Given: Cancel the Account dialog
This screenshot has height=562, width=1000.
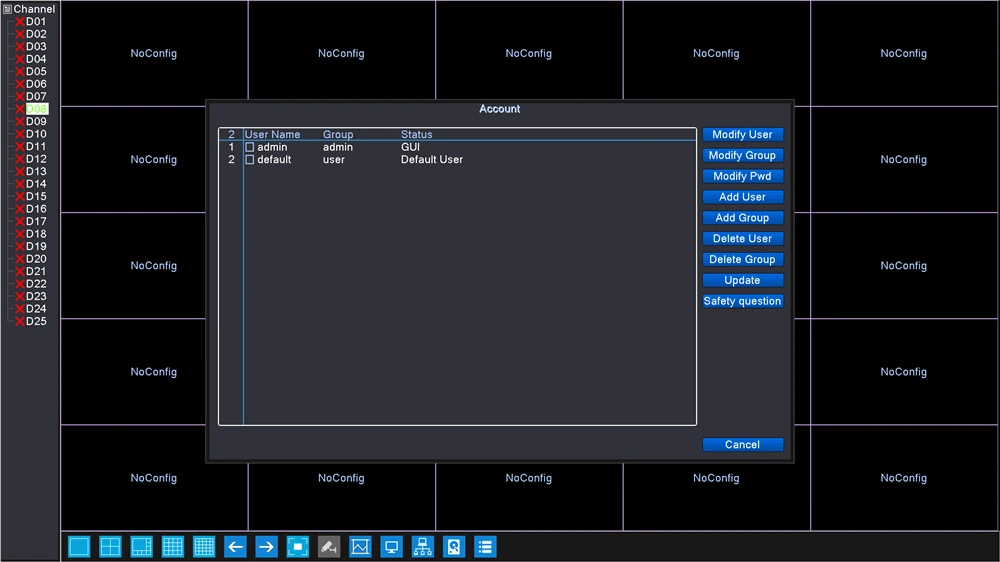Looking at the screenshot, I should (x=742, y=445).
